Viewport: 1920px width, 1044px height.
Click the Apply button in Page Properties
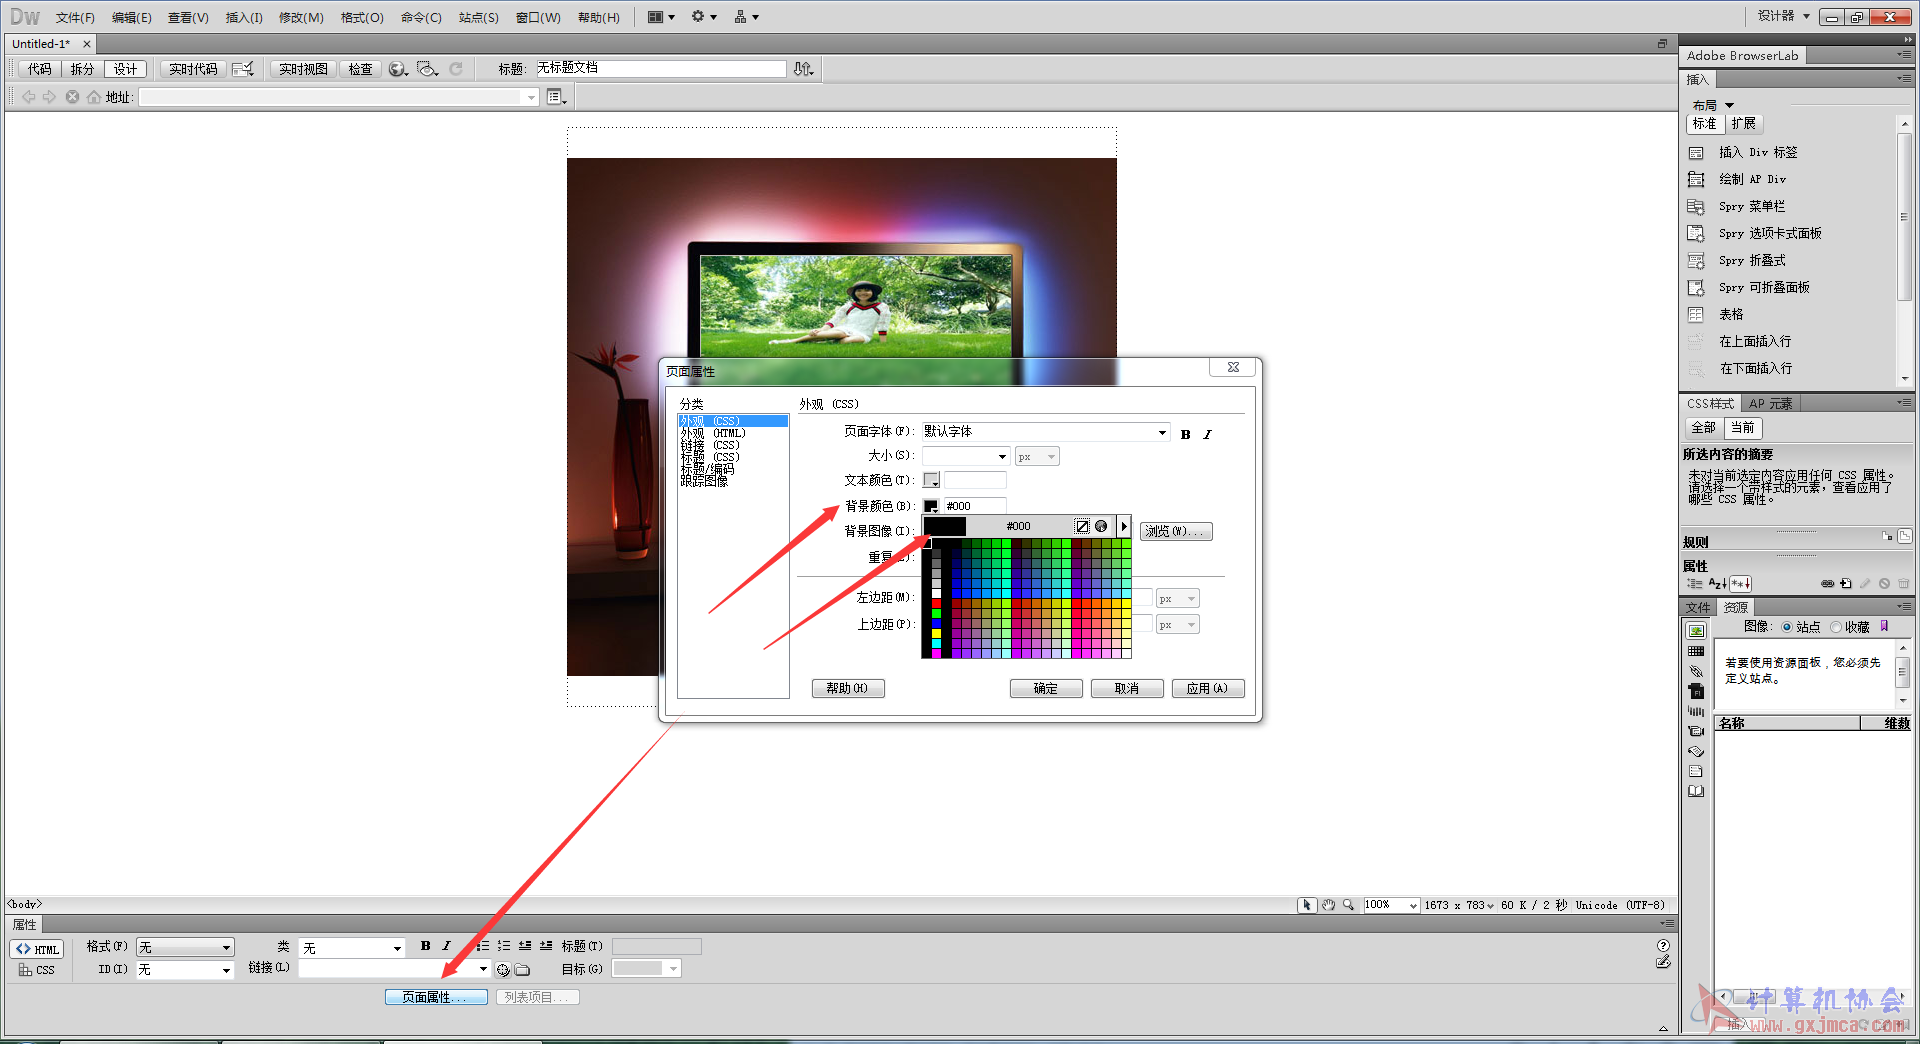tap(1208, 688)
